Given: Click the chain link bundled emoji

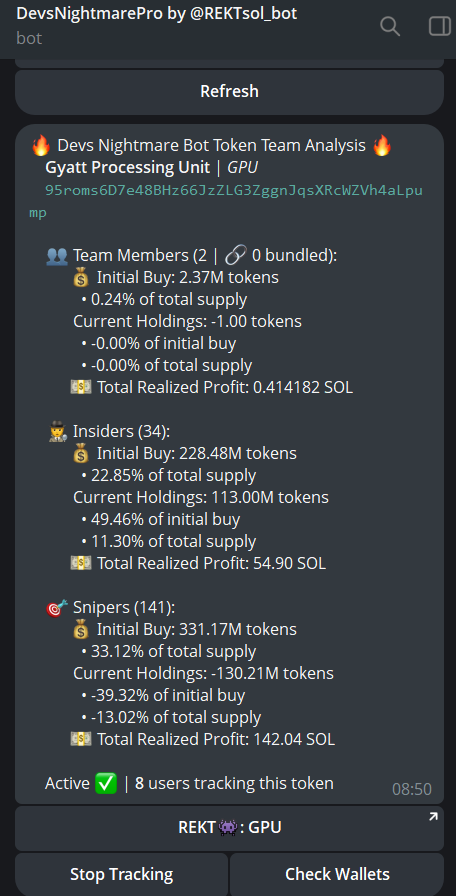Looking at the screenshot, I should pyautogui.click(x=235, y=256).
